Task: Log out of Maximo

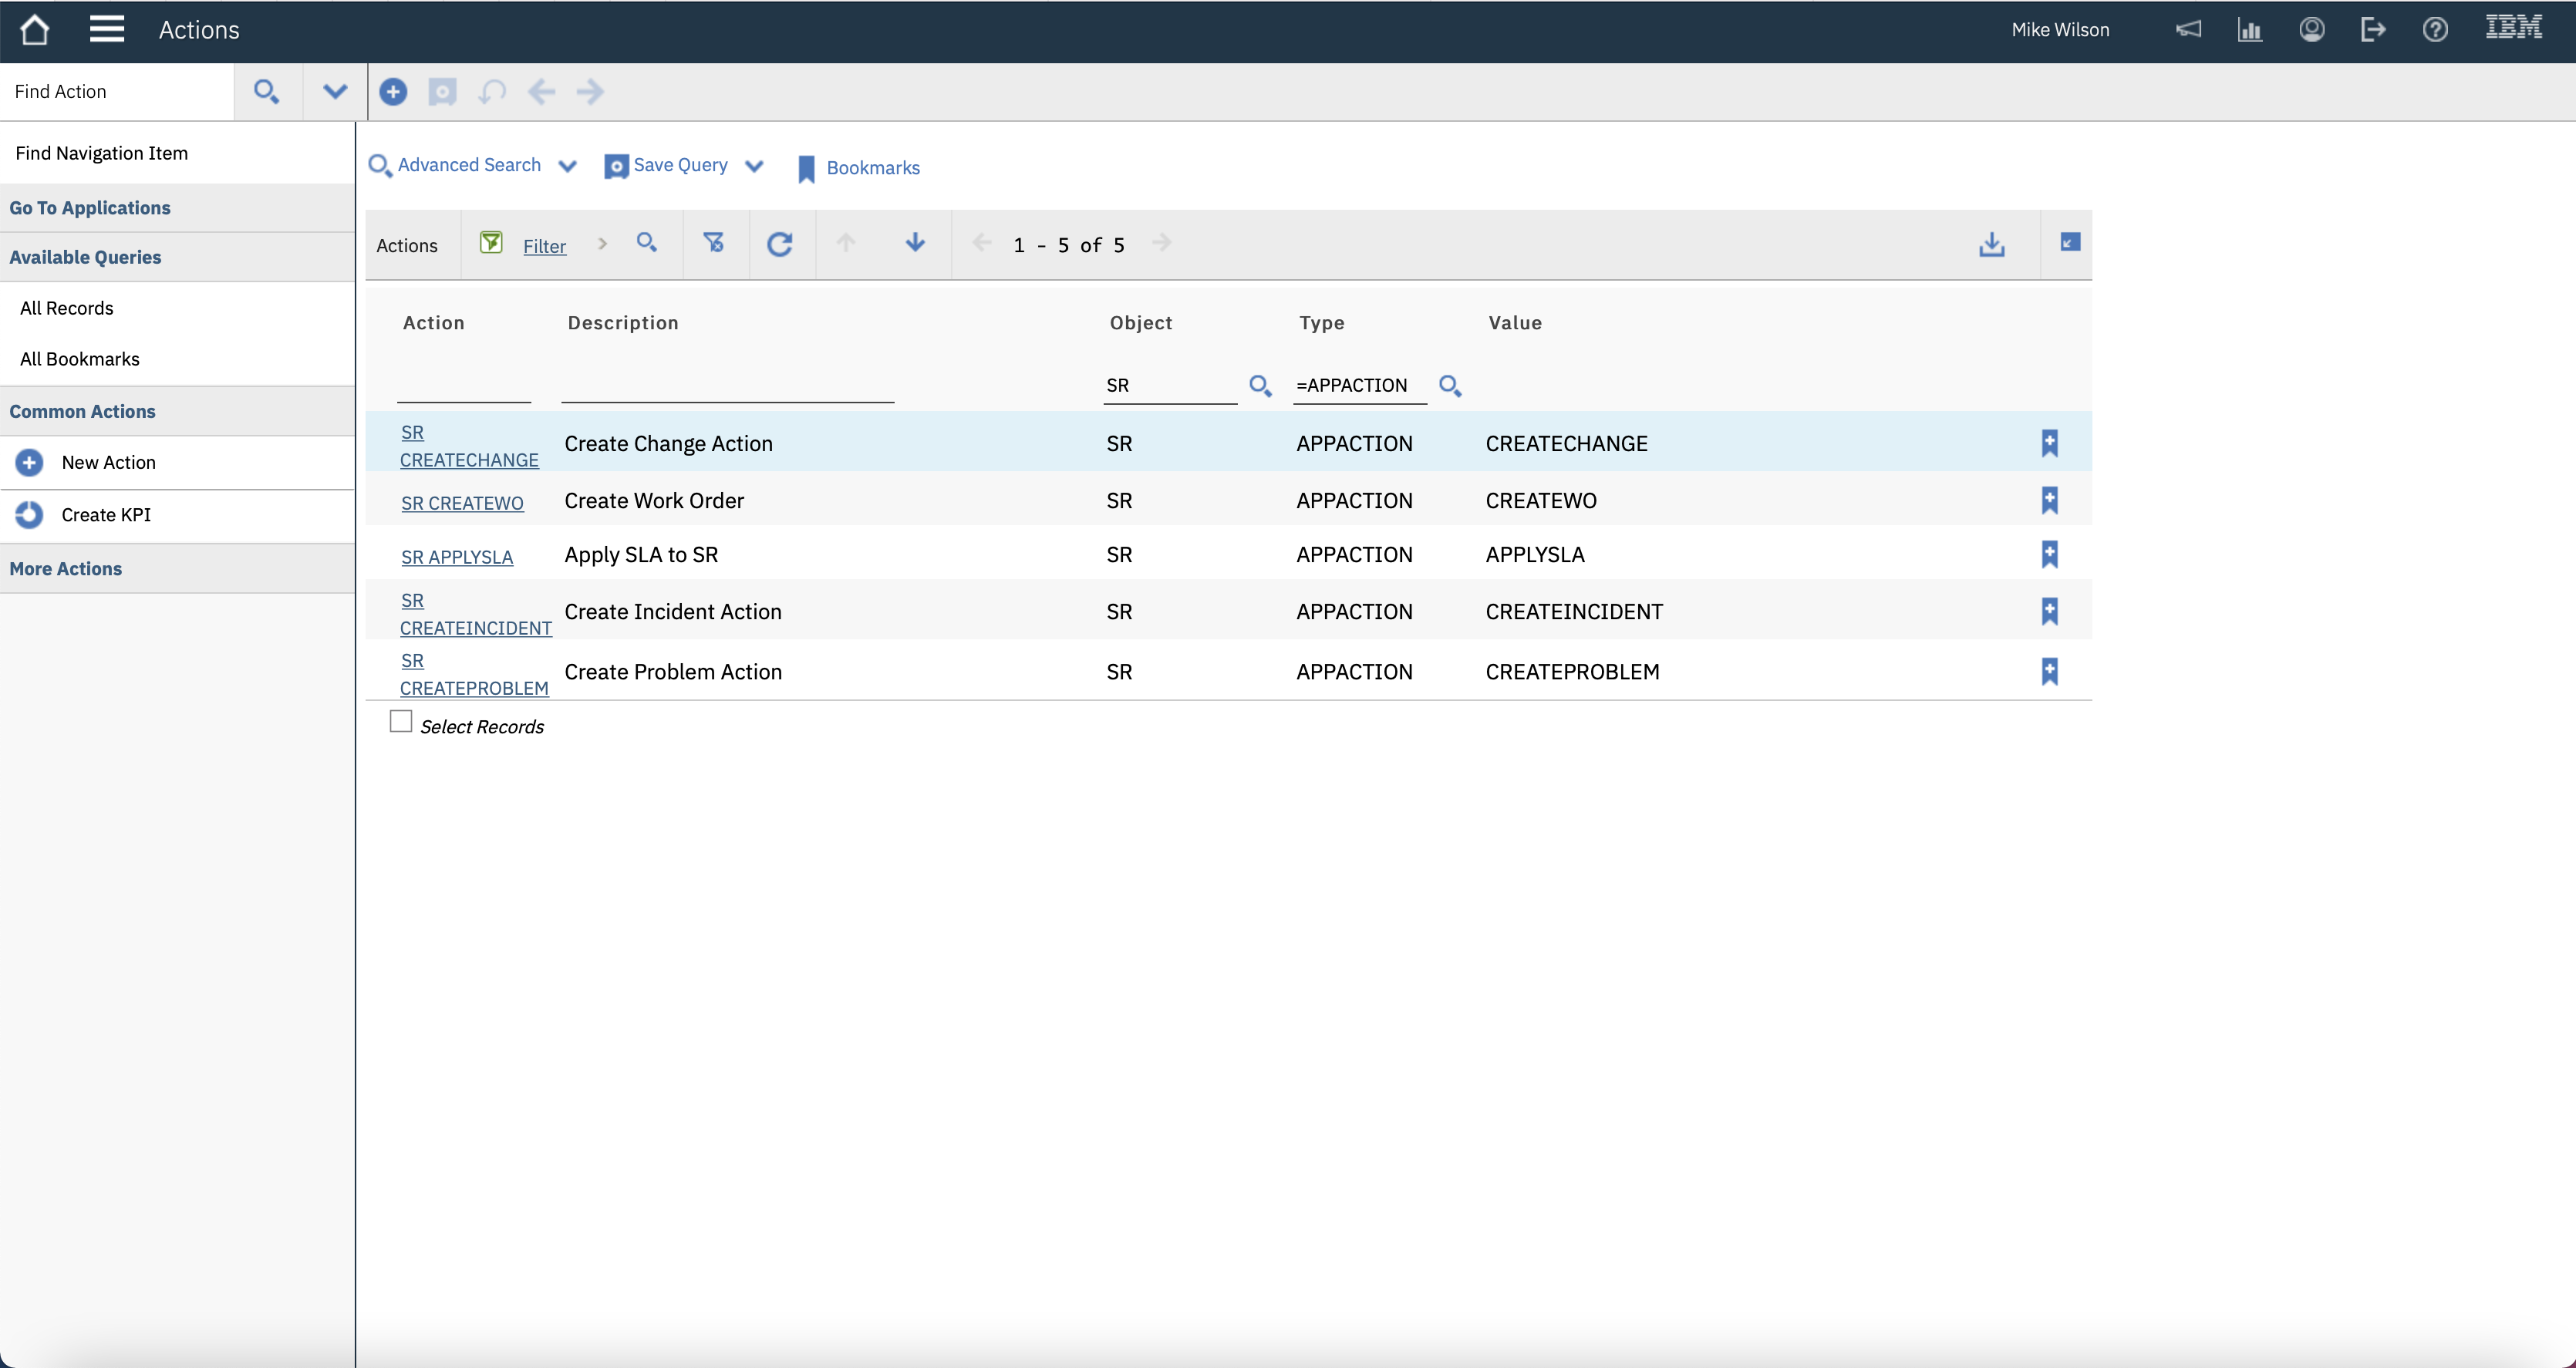Action: point(2373,29)
